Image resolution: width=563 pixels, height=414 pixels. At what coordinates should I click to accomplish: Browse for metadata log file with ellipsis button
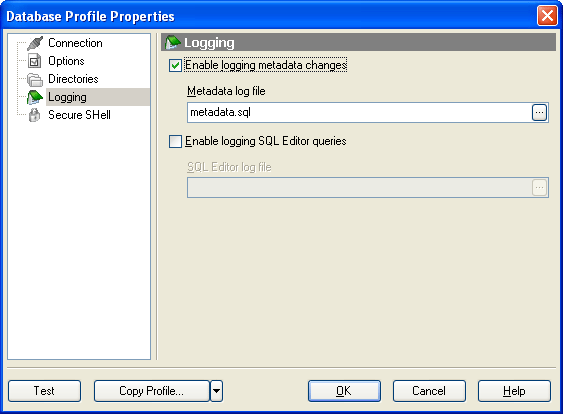(539, 113)
